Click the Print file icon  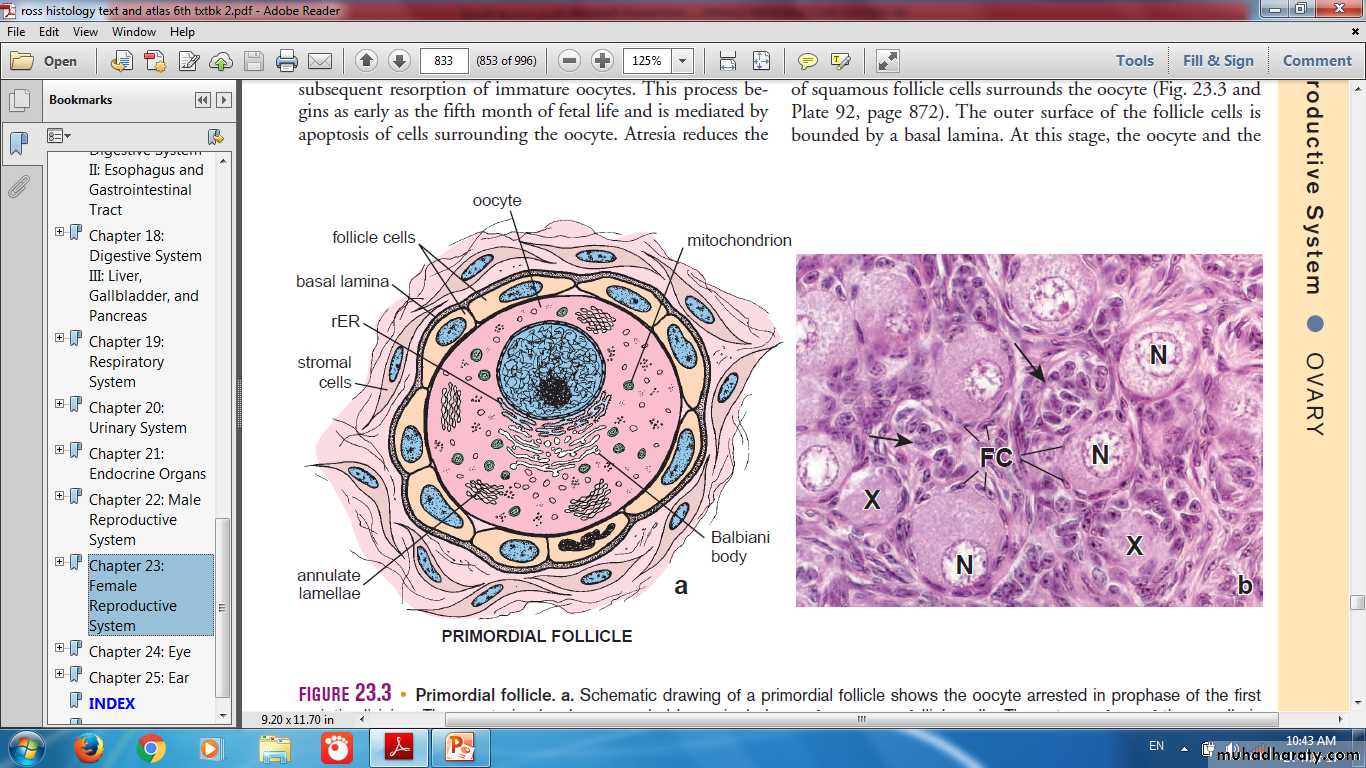coord(287,61)
